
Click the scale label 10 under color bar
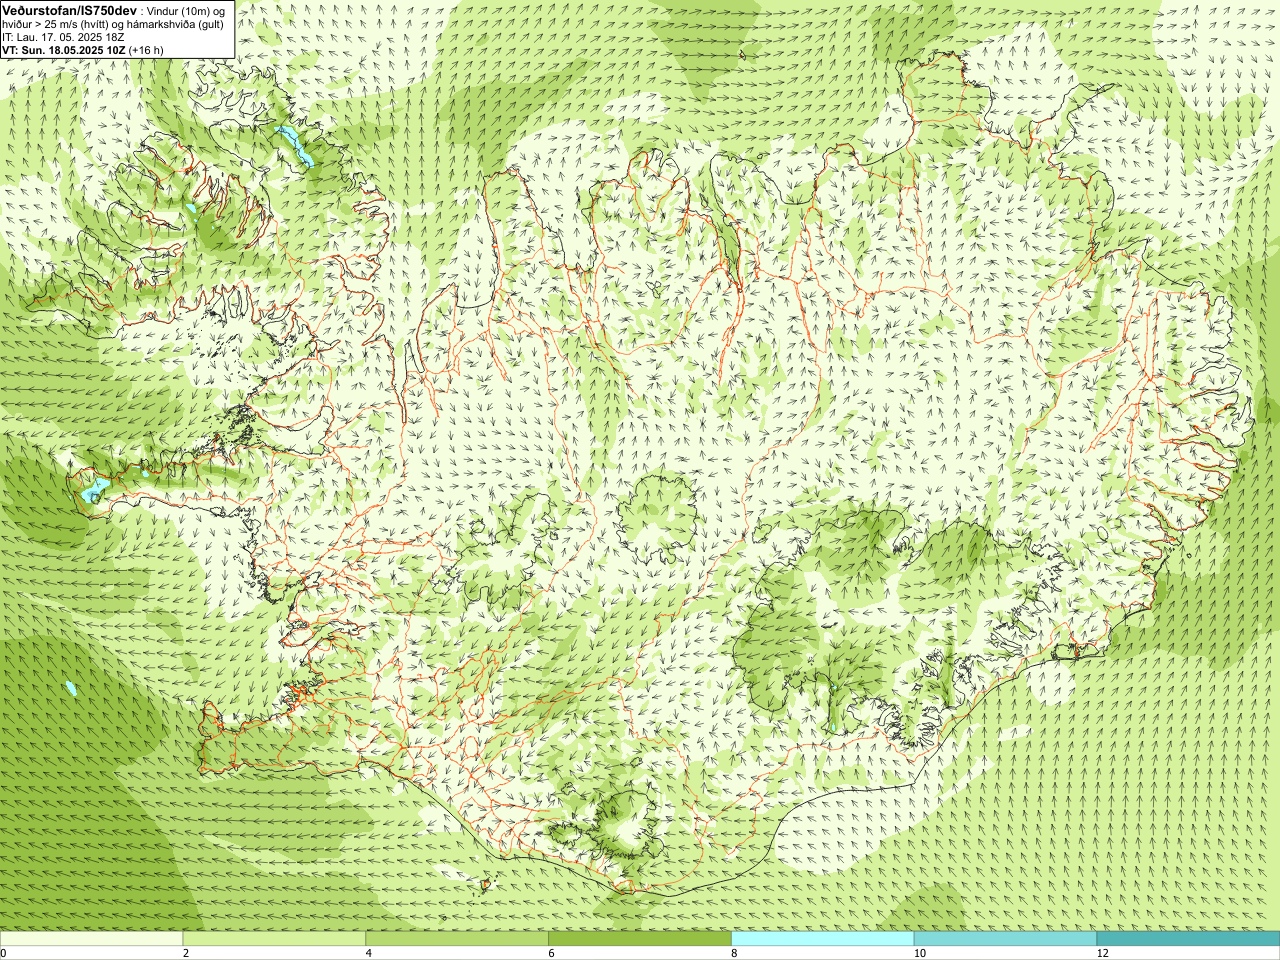point(919,953)
